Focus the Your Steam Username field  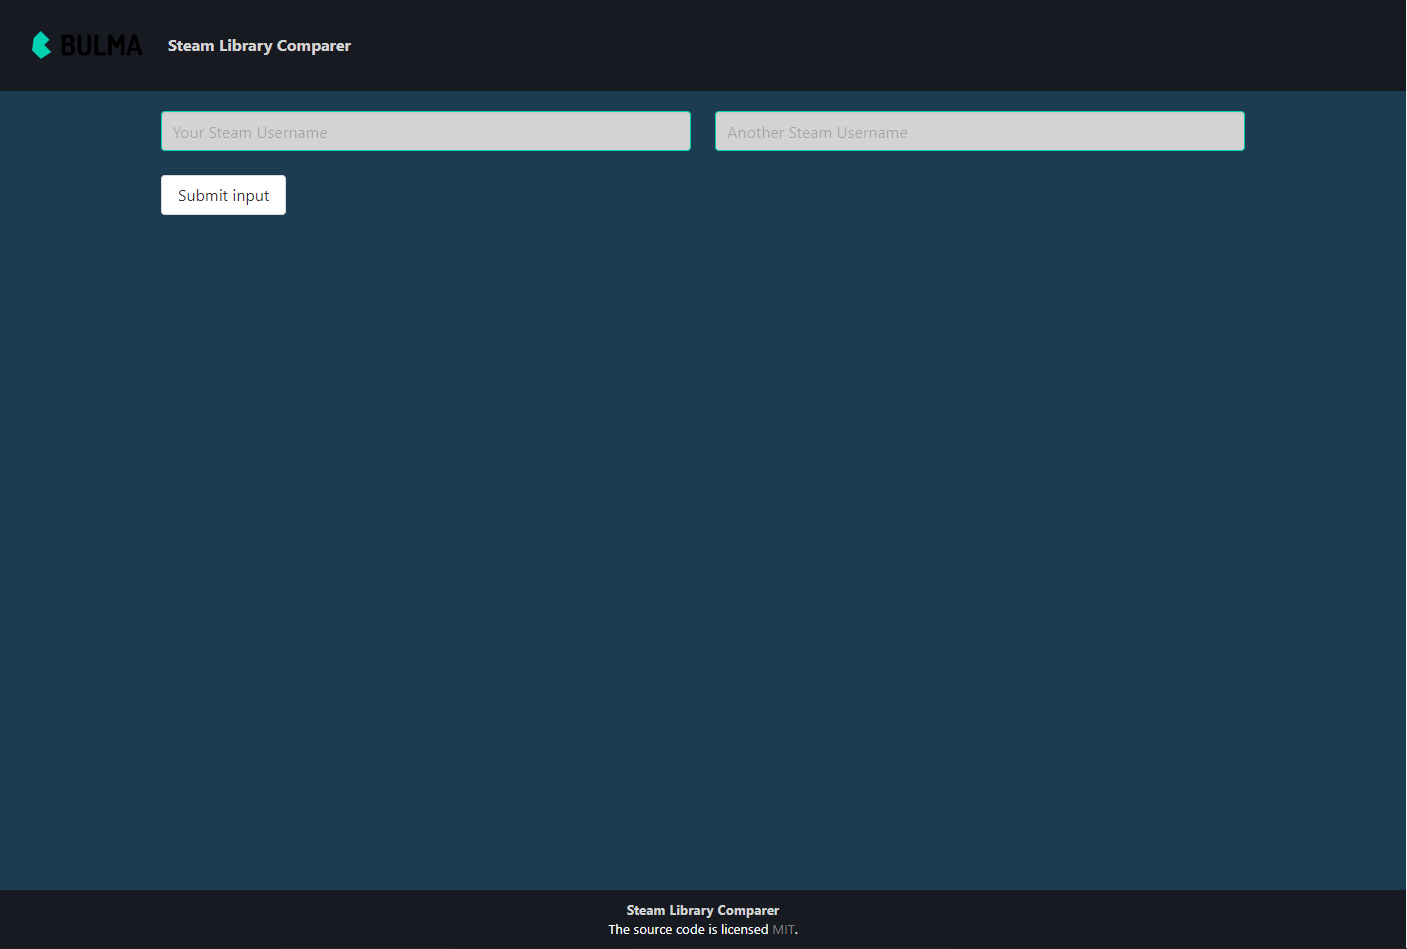(x=426, y=131)
